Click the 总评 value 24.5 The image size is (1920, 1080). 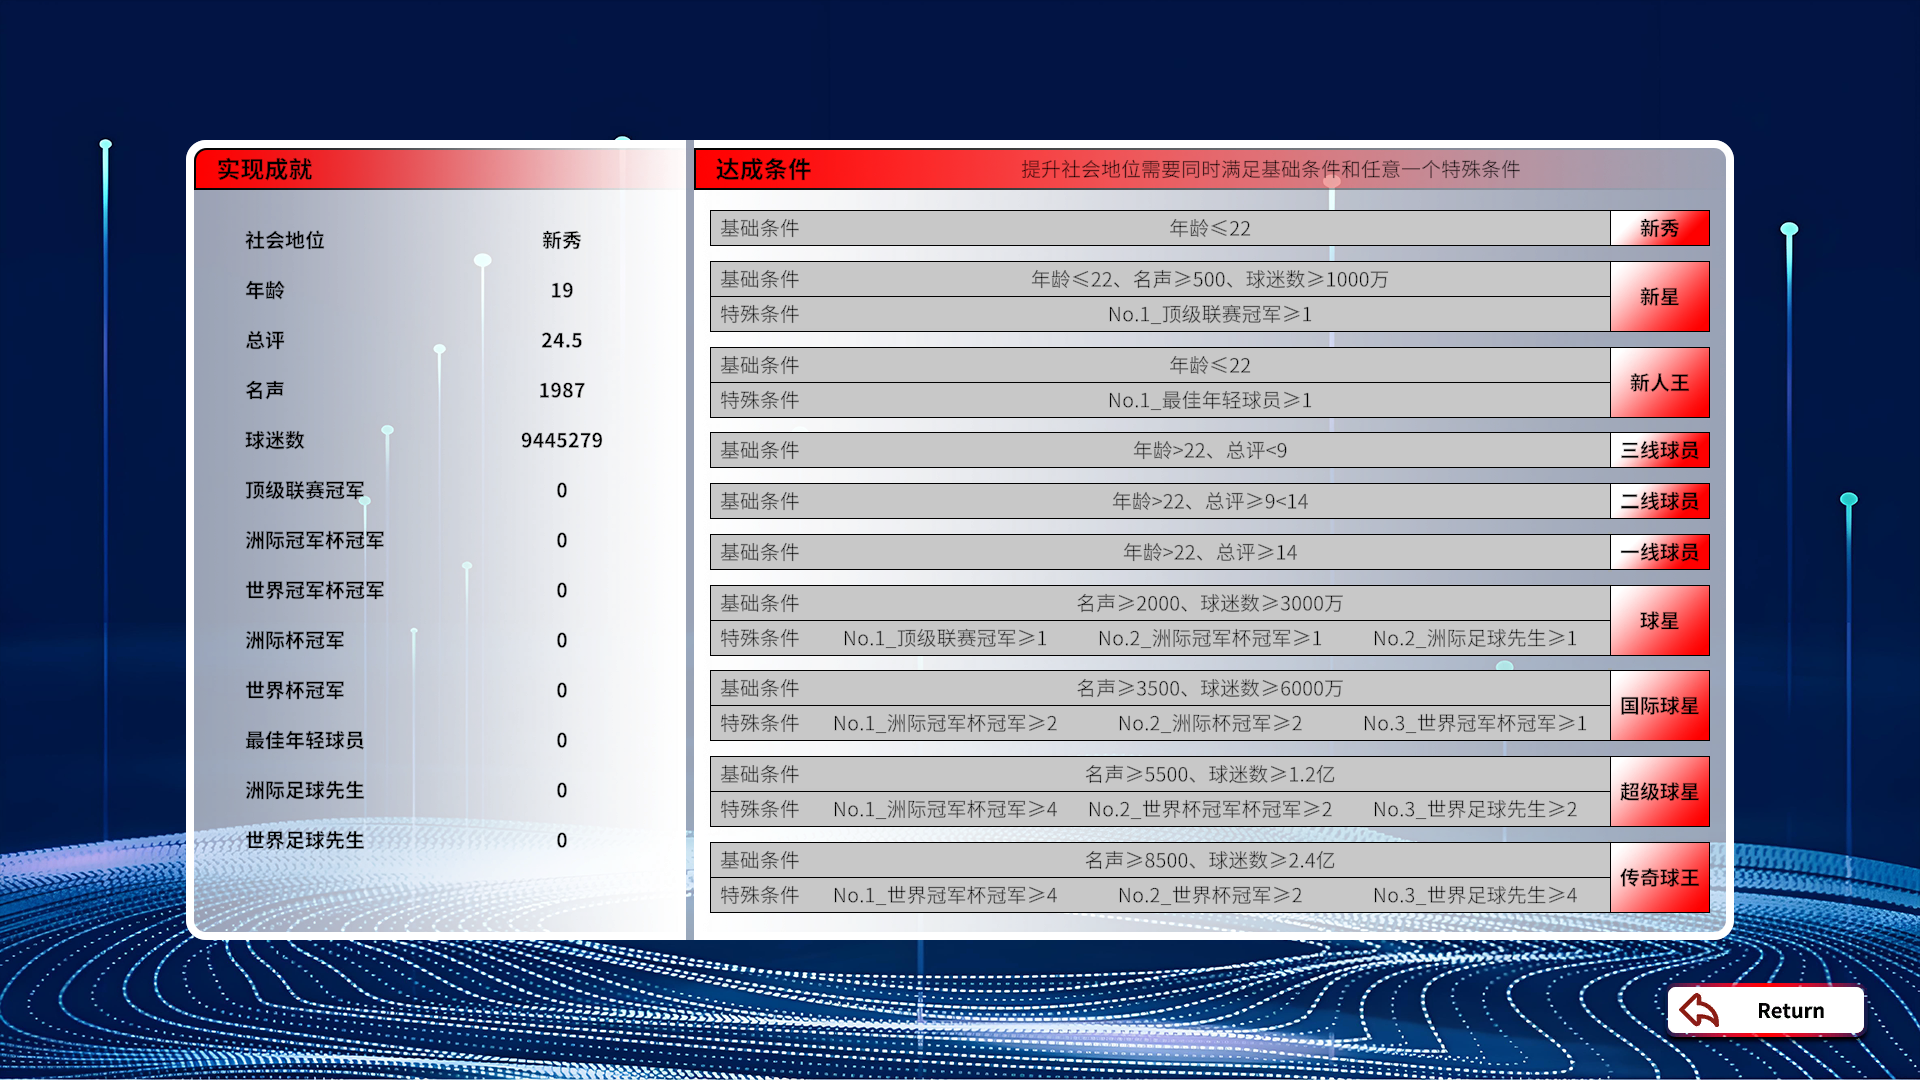click(561, 340)
